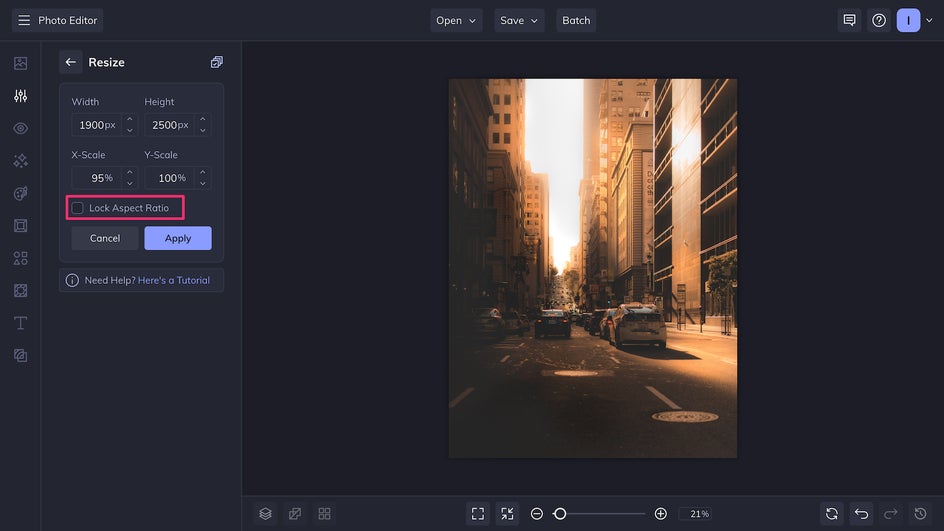Image resolution: width=944 pixels, height=531 pixels.
Task: Open the Image Manager sidebar icon
Action: pyautogui.click(x=20, y=63)
